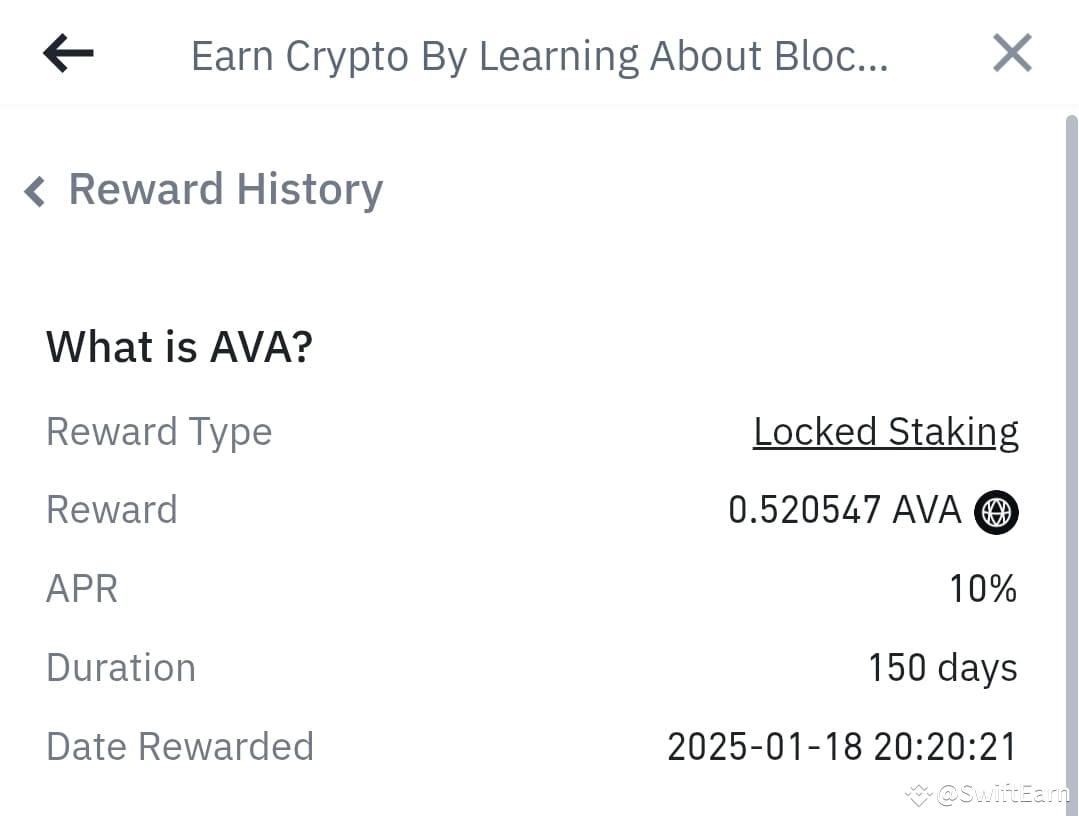1079x816 pixels.
Task: Click the back arrow icon at top left
Action: [x=67, y=53]
